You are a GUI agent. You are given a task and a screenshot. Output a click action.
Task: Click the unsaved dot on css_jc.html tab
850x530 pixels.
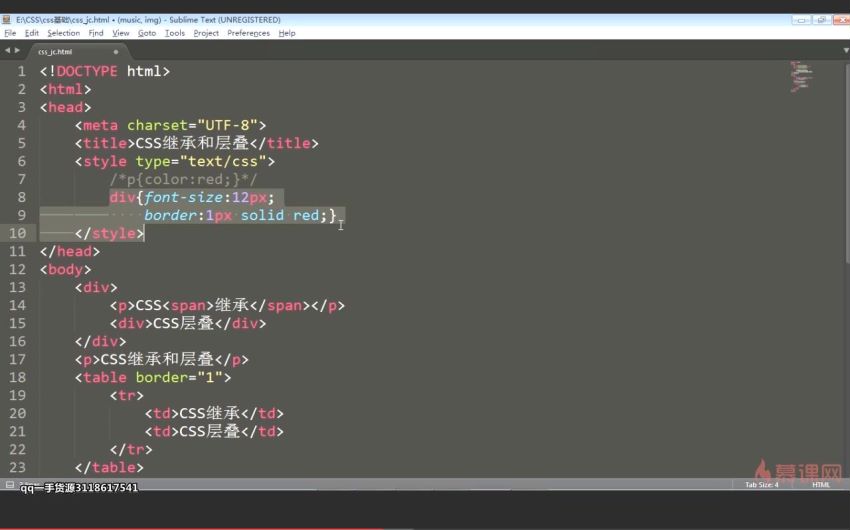115,52
